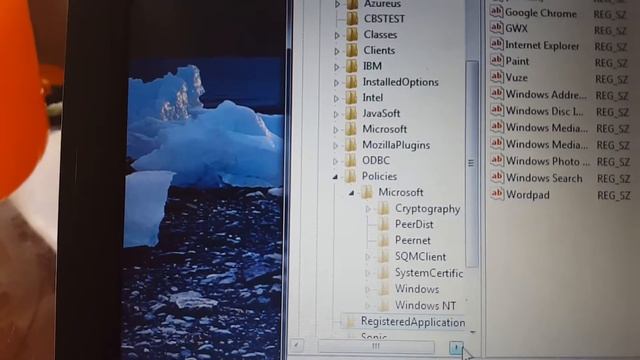
Task: Click the Windows Search value icon
Action: 497,177
